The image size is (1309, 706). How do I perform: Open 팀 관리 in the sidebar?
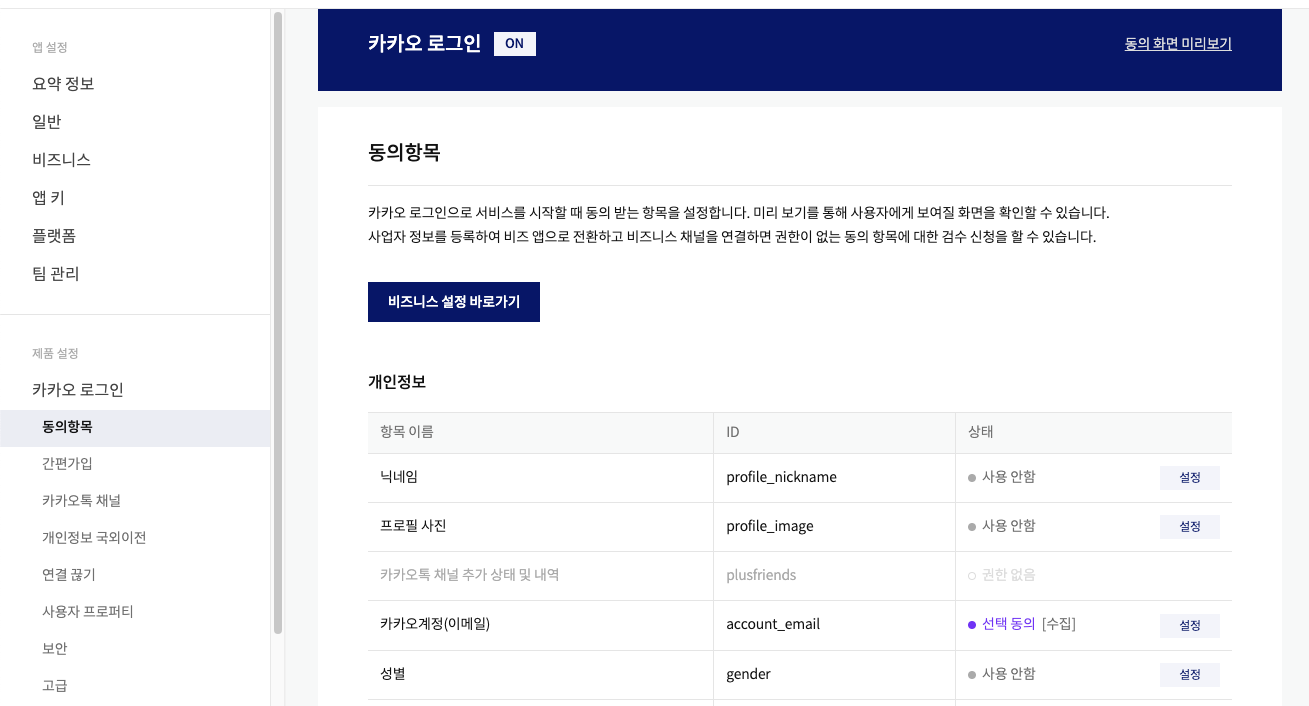coord(56,274)
